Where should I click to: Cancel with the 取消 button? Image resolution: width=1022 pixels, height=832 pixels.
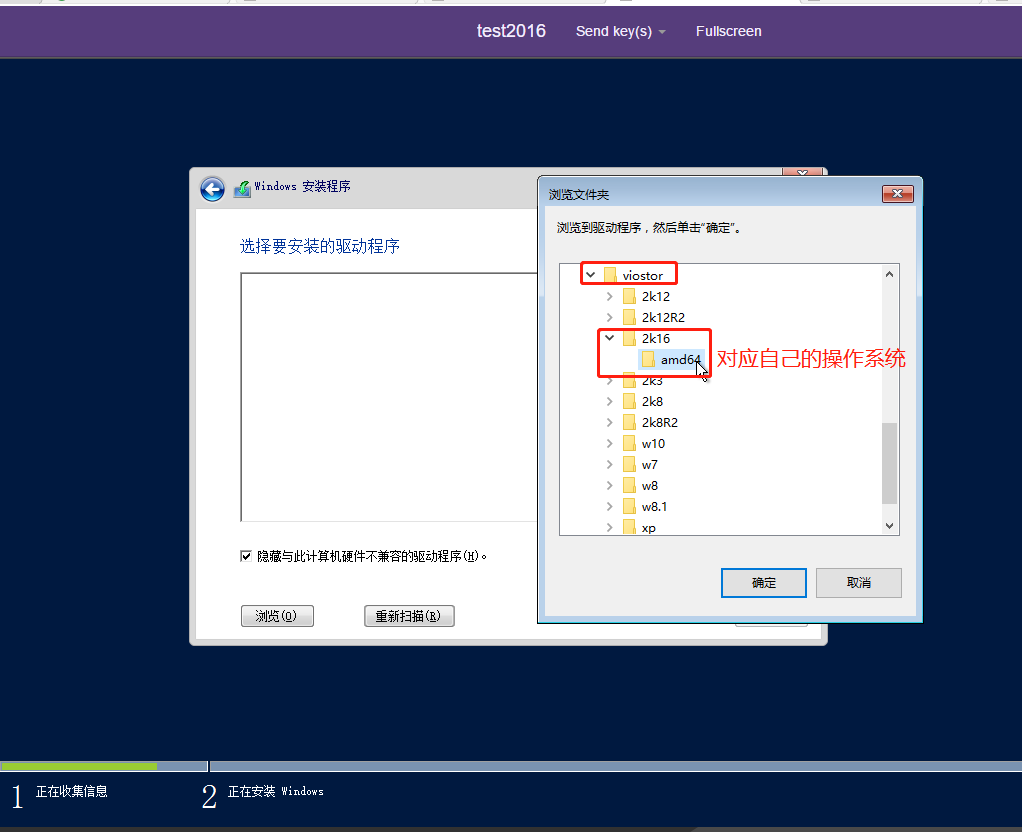[858, 582]
